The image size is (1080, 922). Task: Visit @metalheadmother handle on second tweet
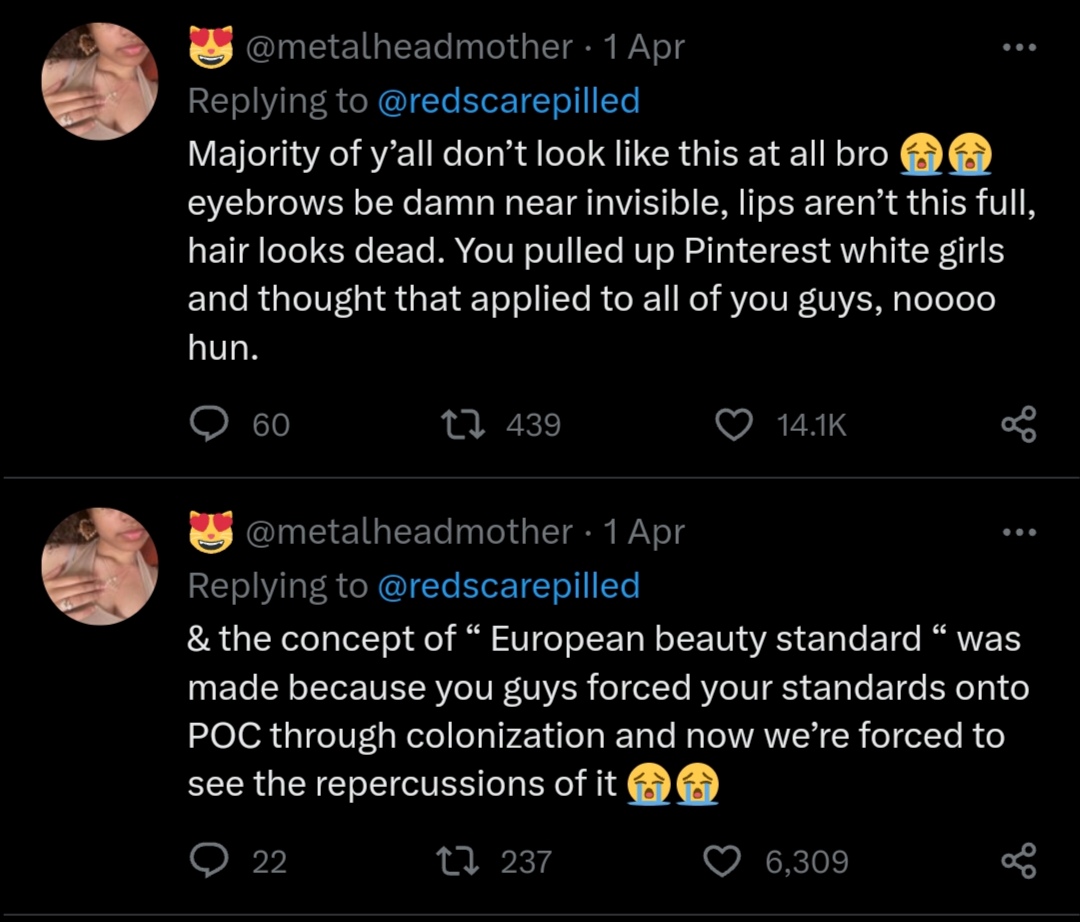click(409, 532)
